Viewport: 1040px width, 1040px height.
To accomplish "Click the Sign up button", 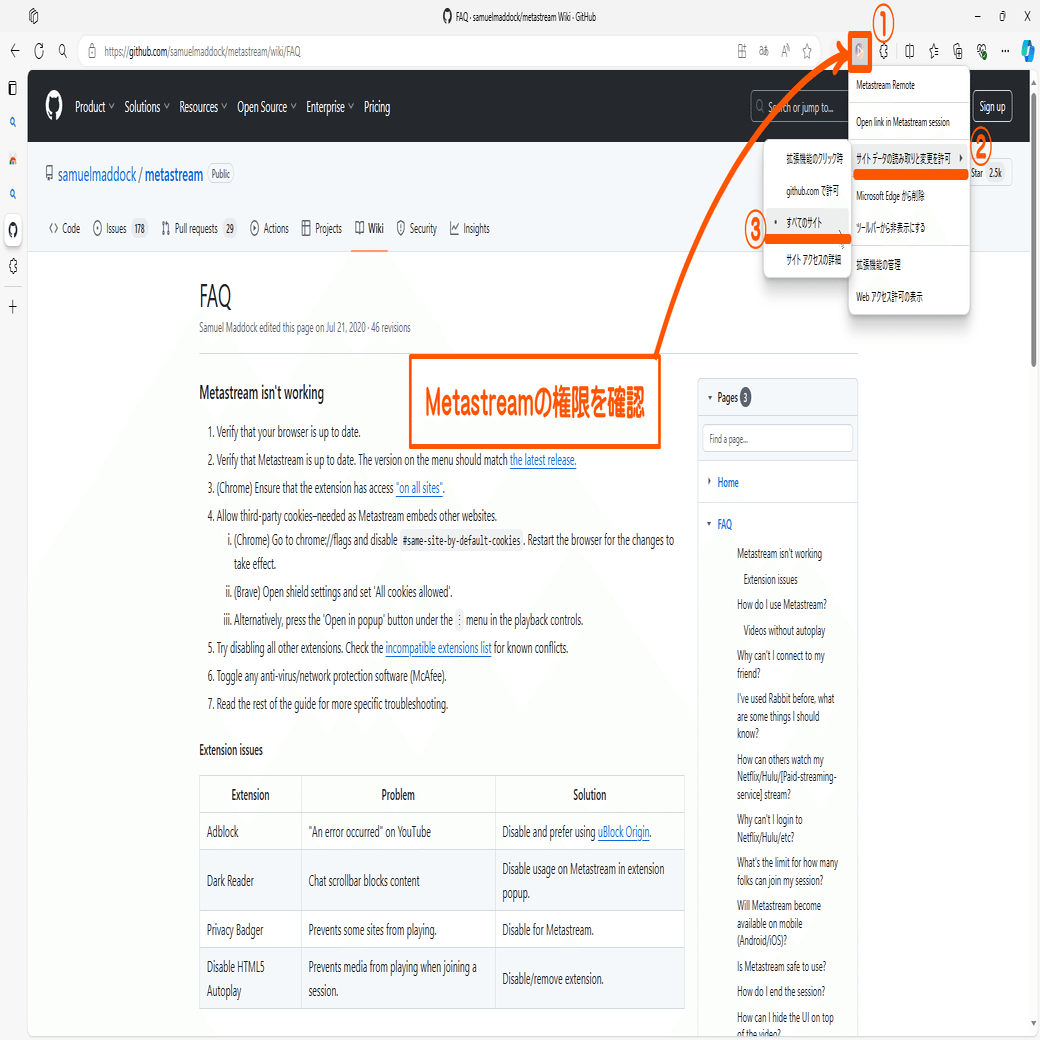I will pyautogui.click(x=992, y=107).
